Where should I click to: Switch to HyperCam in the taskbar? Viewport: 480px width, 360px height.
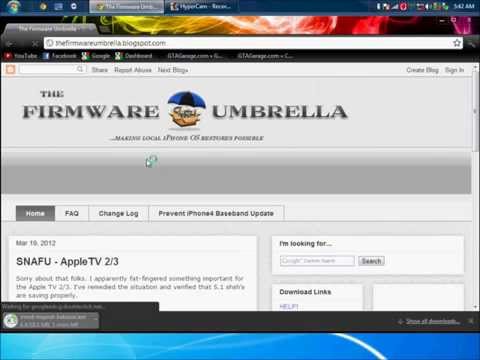(x=201, y=6)
